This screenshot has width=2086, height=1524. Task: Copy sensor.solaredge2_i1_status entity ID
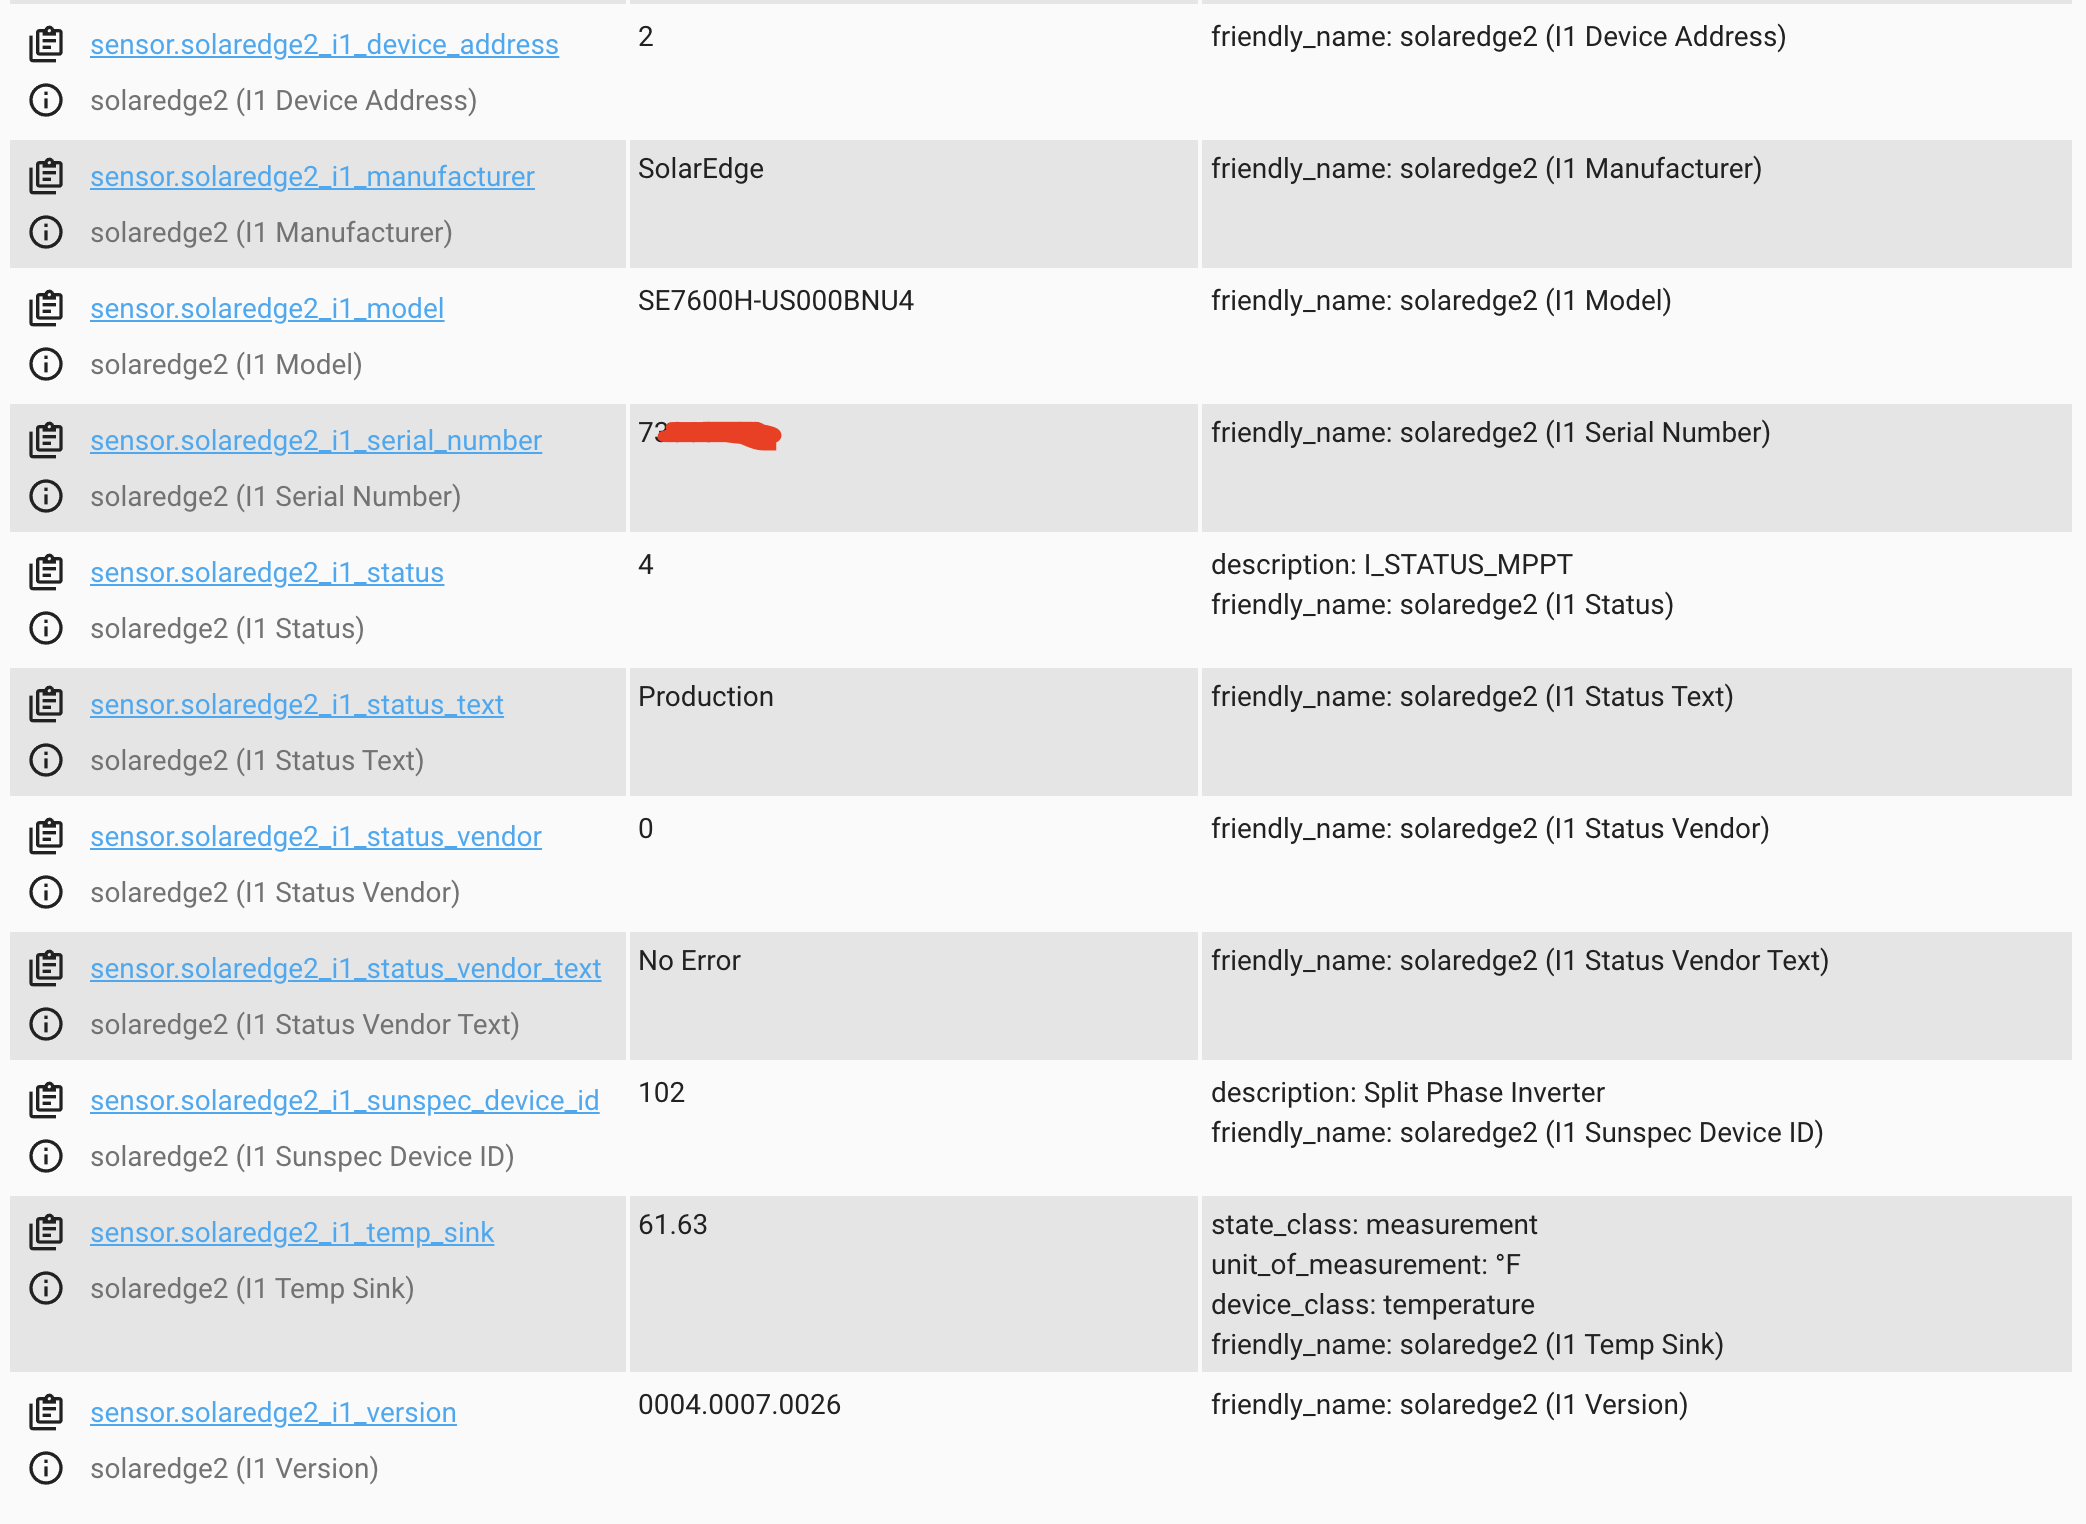(46, 572)
